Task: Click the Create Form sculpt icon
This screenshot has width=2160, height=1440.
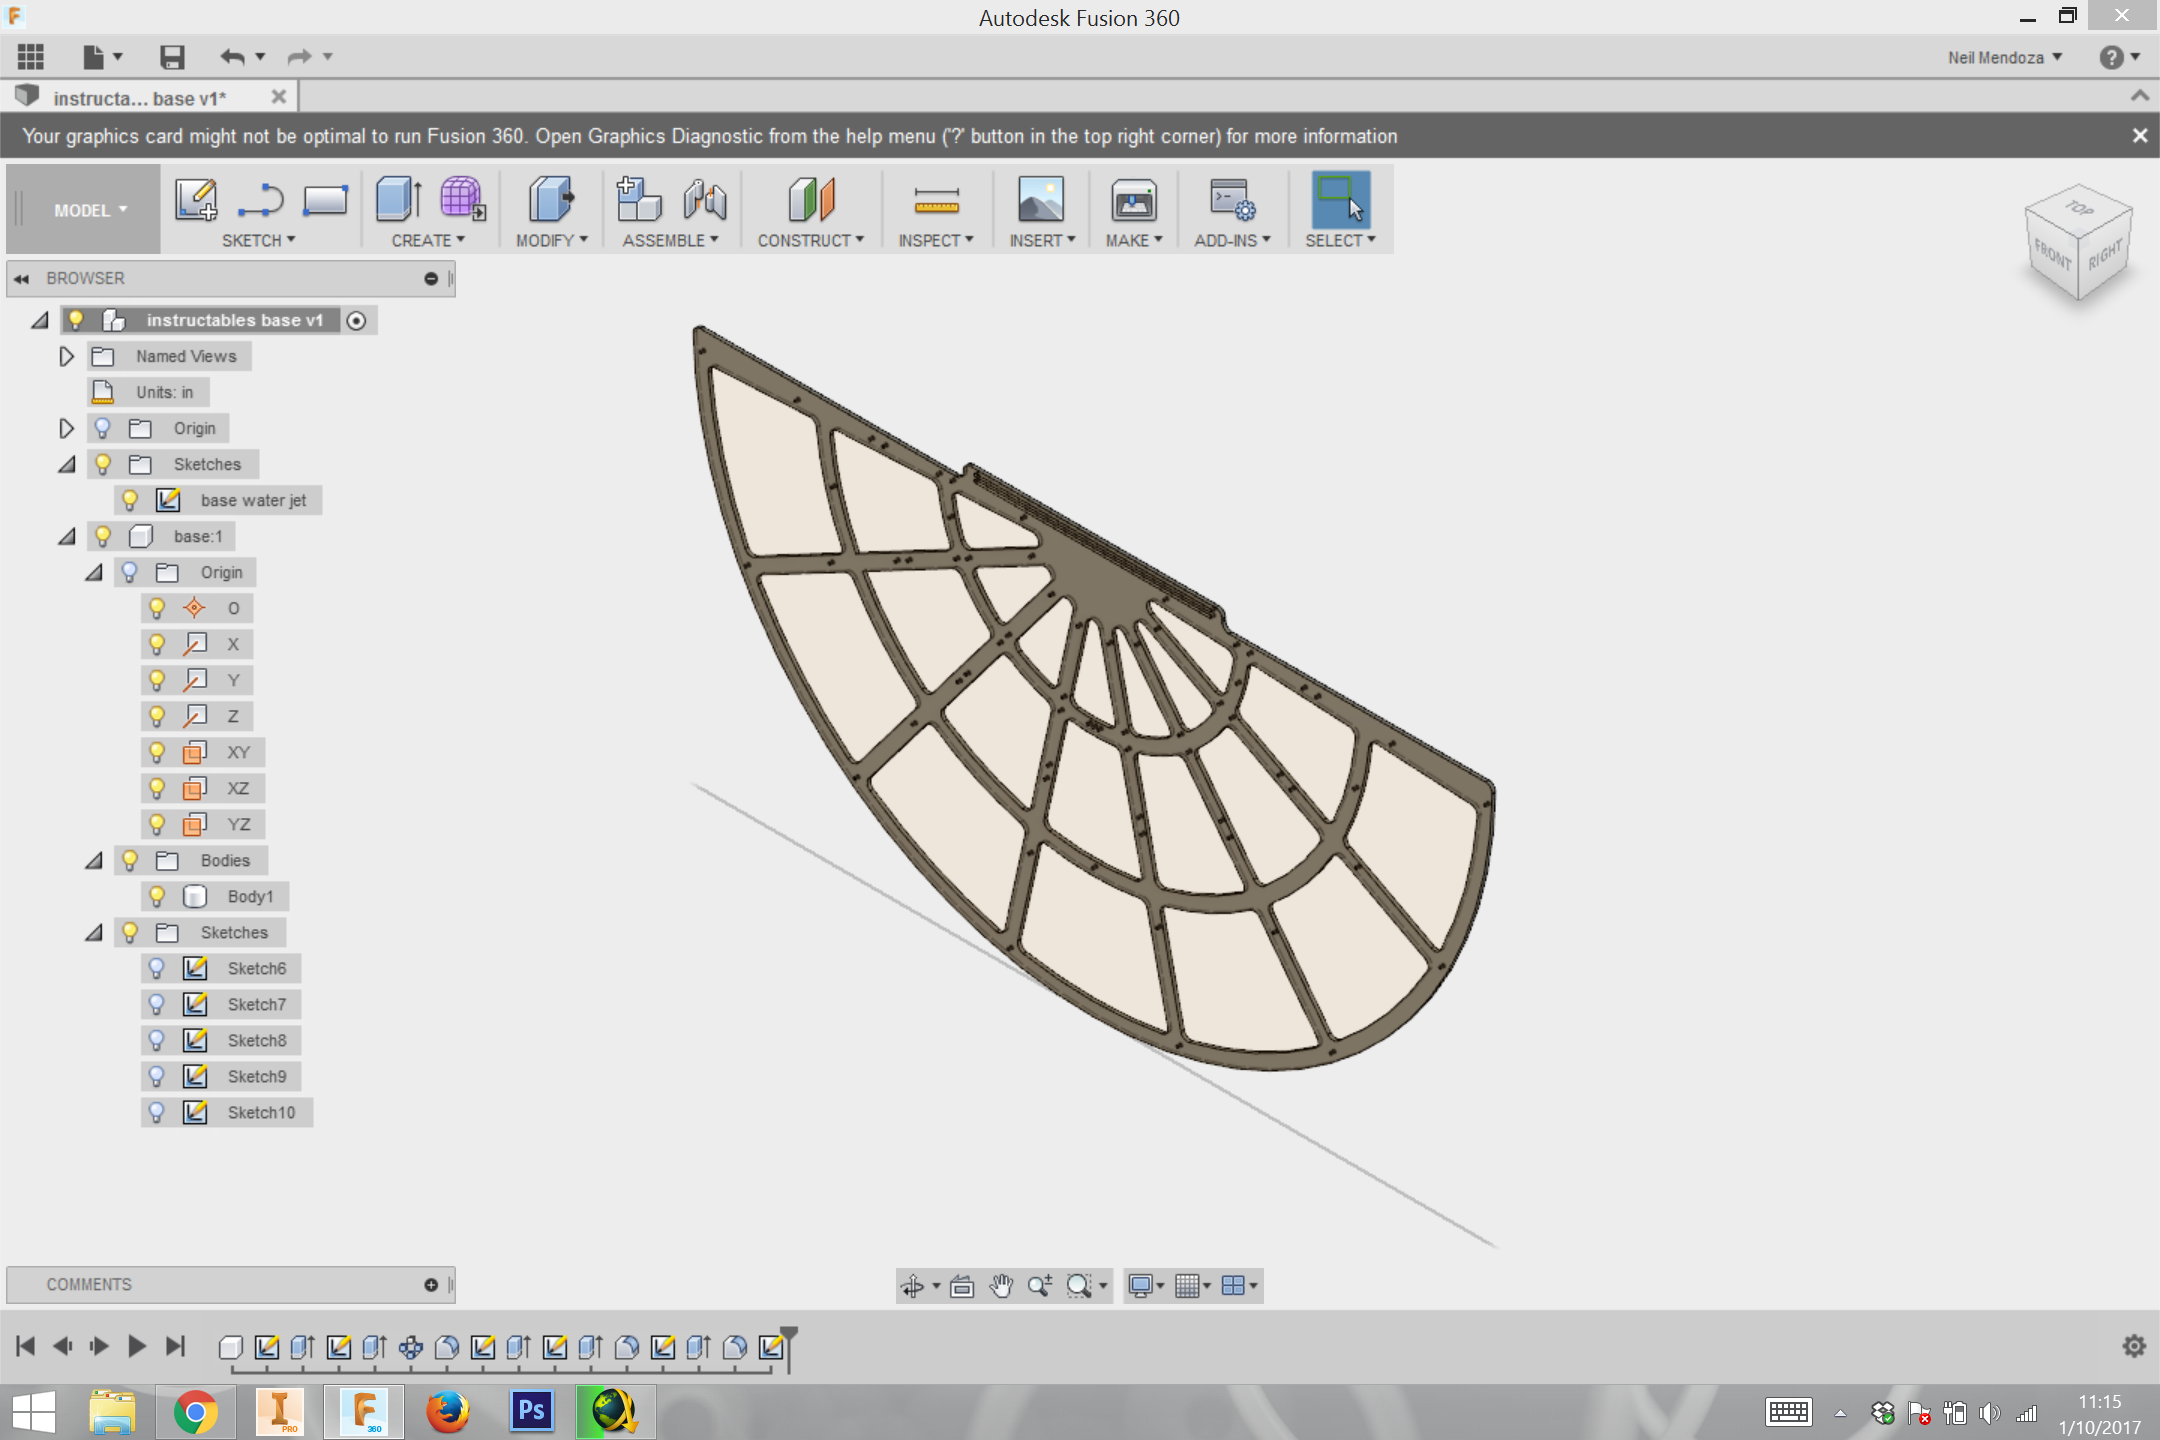Action: click(x=462, y=199)
